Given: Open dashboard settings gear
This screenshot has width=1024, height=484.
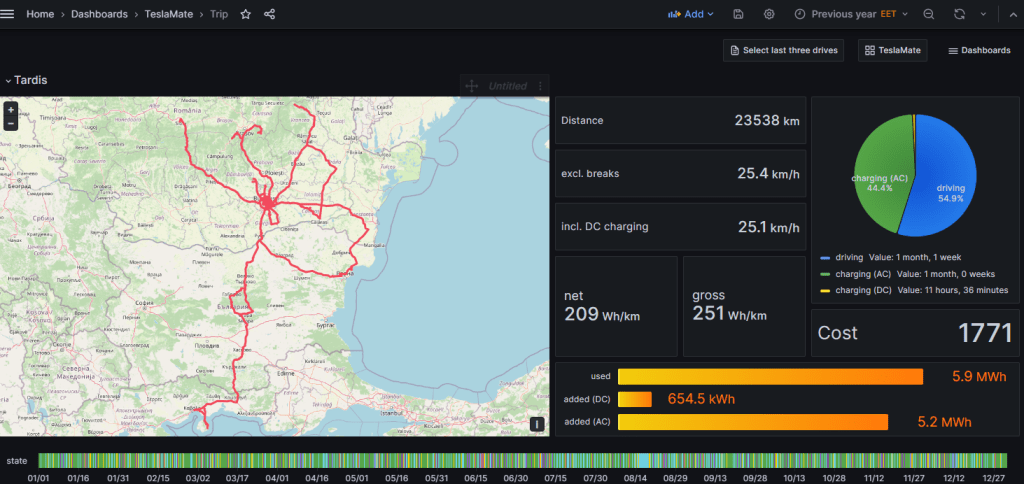Looking at the screenshot, I should pos(769,14).
